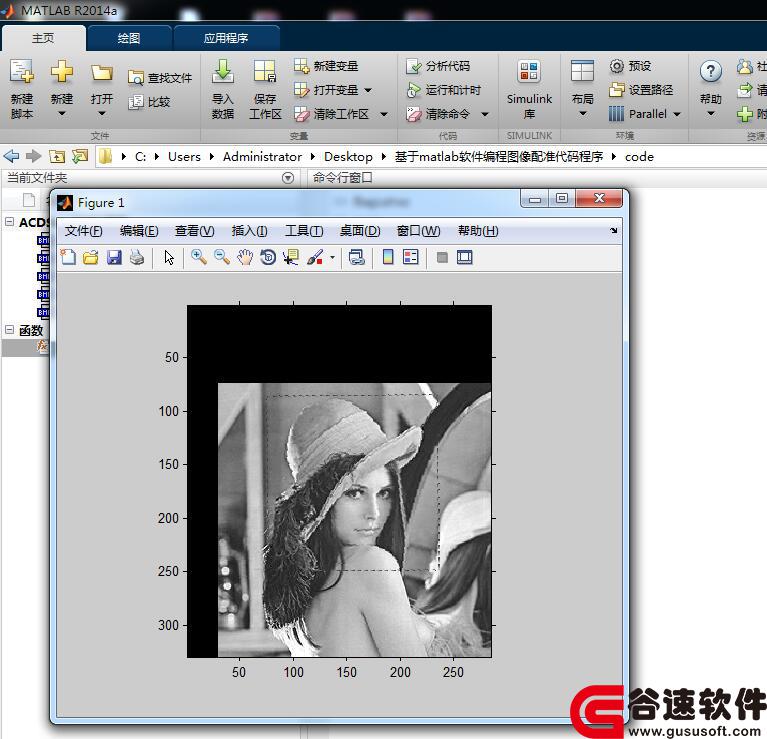Open the Parallel dropdown arrow
This screenshot has height=739, width=767.
click(x=677, y=114)
